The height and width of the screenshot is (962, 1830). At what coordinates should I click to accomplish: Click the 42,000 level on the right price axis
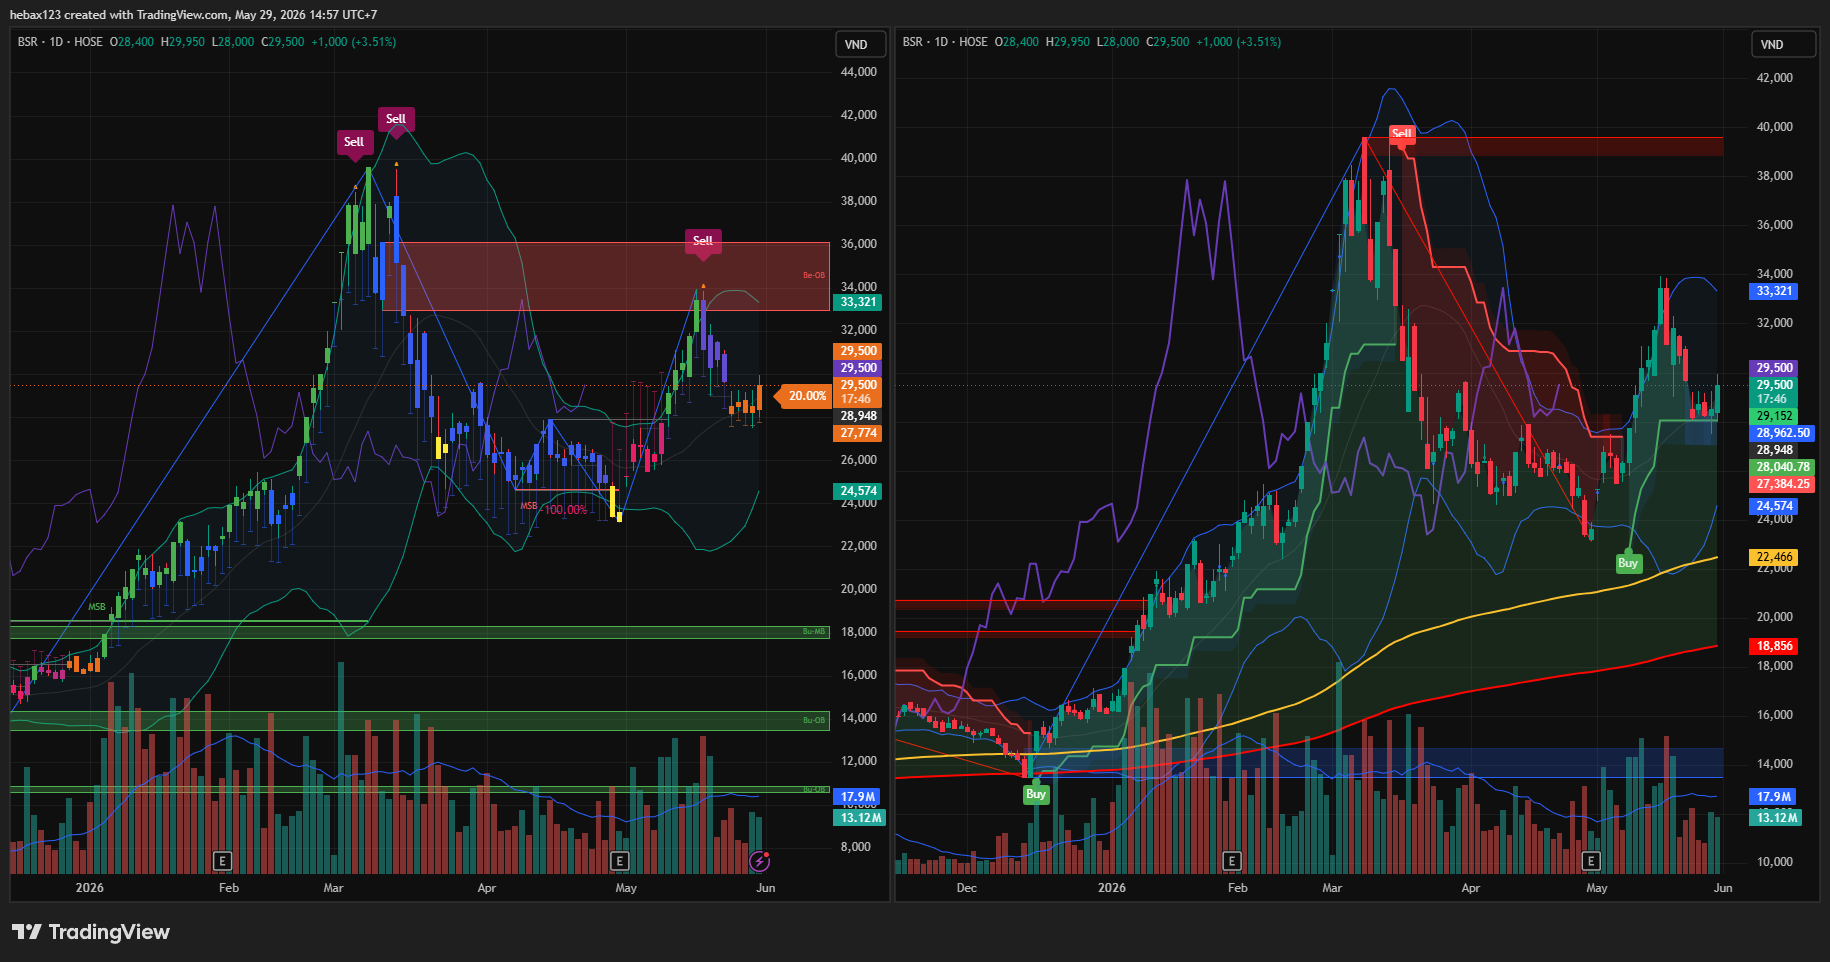pyautogui.click(x=1774, y=78)
